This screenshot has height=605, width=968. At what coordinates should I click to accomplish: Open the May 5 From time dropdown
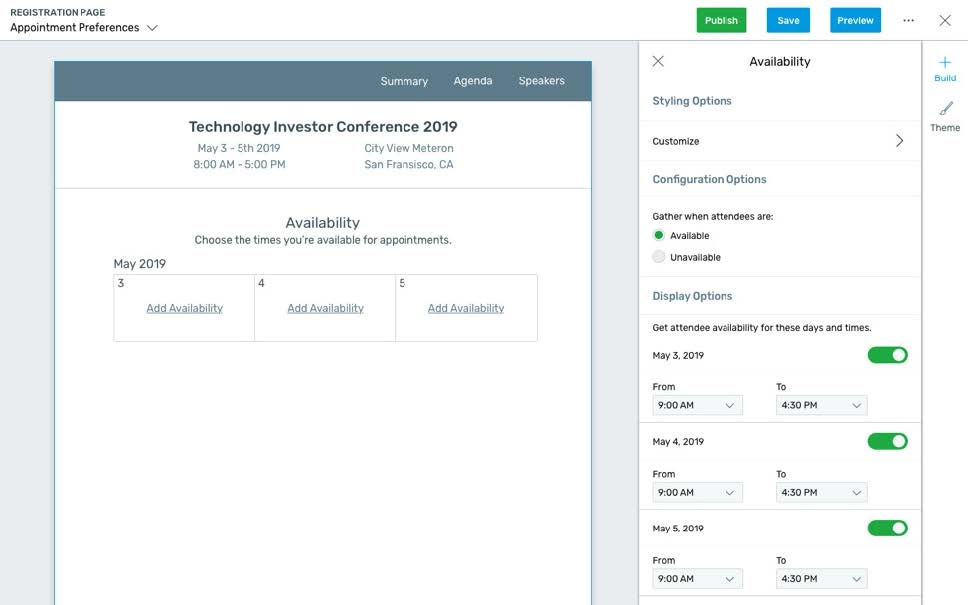697,579
